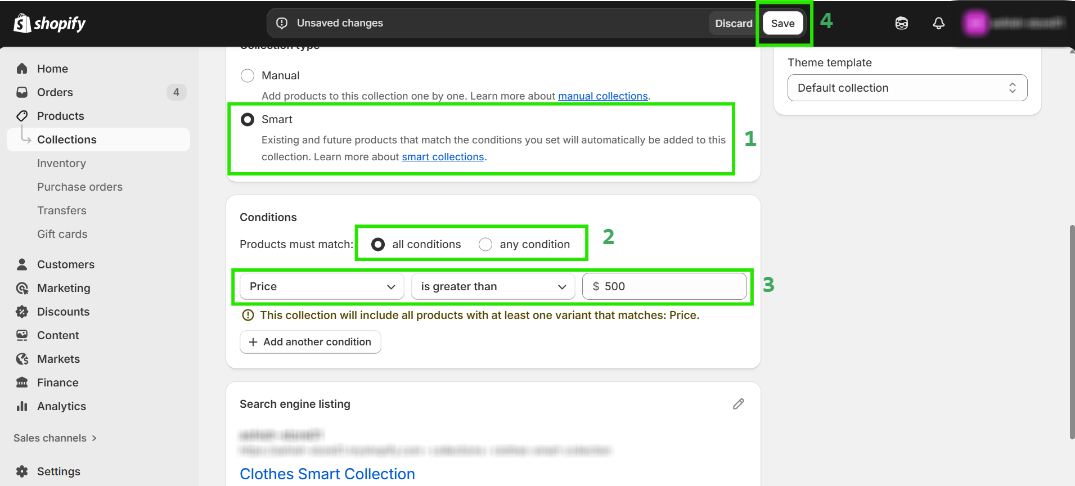Open the Price condition field dropdown
The width and height of the screenshot is (1075, 486).
pos(322,287)
